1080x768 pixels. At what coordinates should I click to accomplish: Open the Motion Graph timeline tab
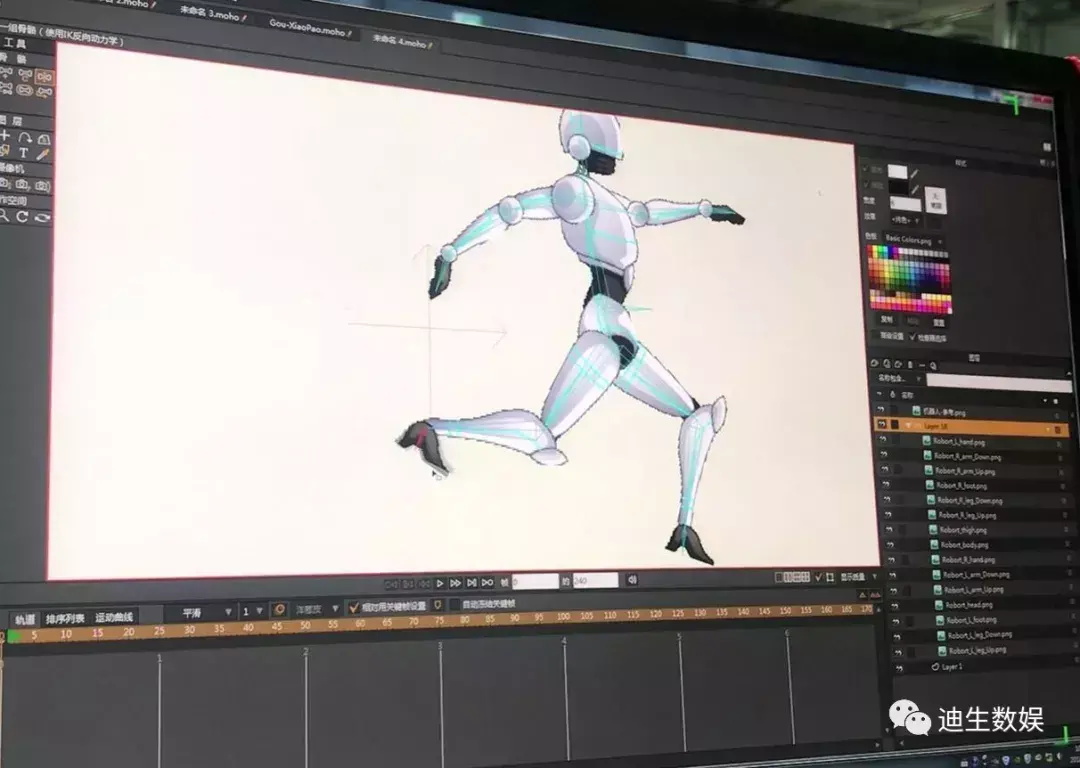click(x=113, y=618)
